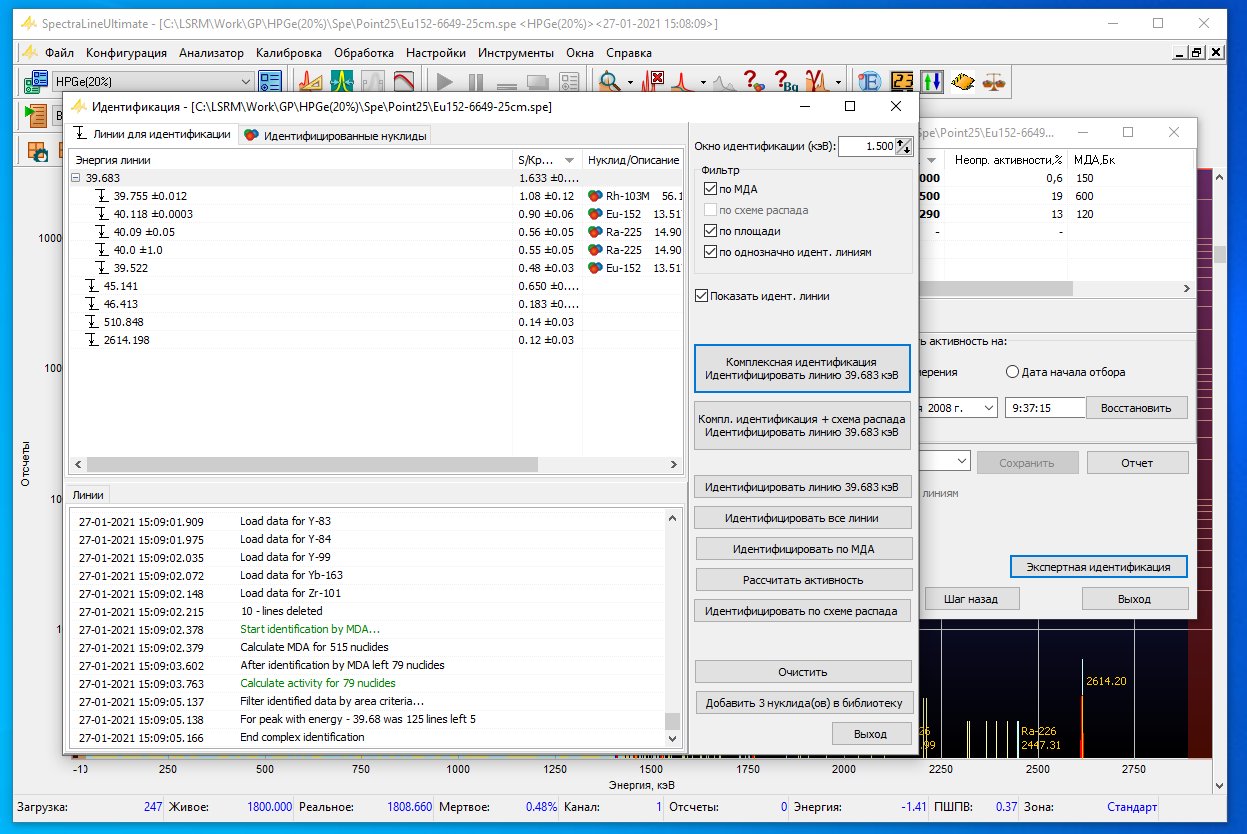Click 'Идентифицировать все линии' button
This screenshot has height=834, width=1247.
[803, 518]
